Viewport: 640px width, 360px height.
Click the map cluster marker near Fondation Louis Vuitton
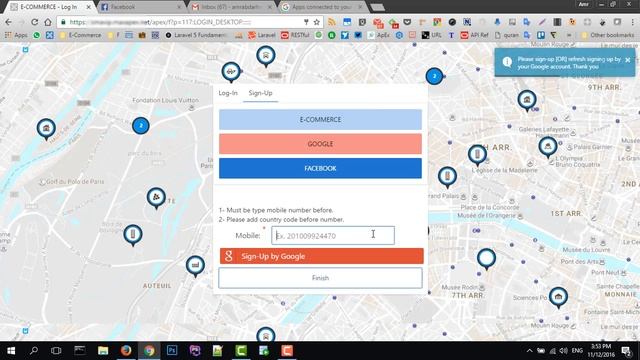140,126
